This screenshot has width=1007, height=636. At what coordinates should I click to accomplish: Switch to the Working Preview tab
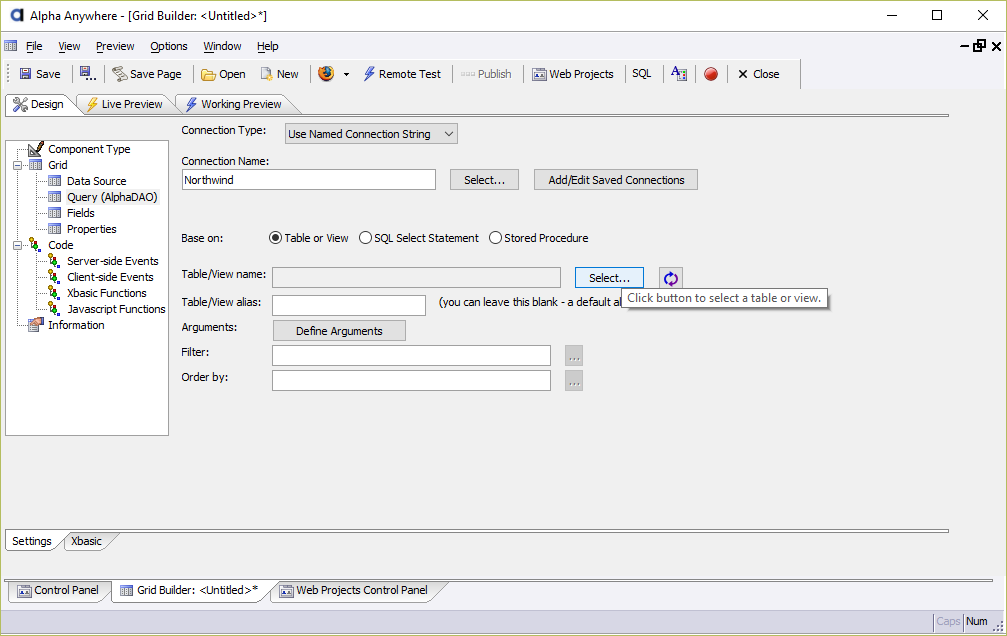[234, 104]
